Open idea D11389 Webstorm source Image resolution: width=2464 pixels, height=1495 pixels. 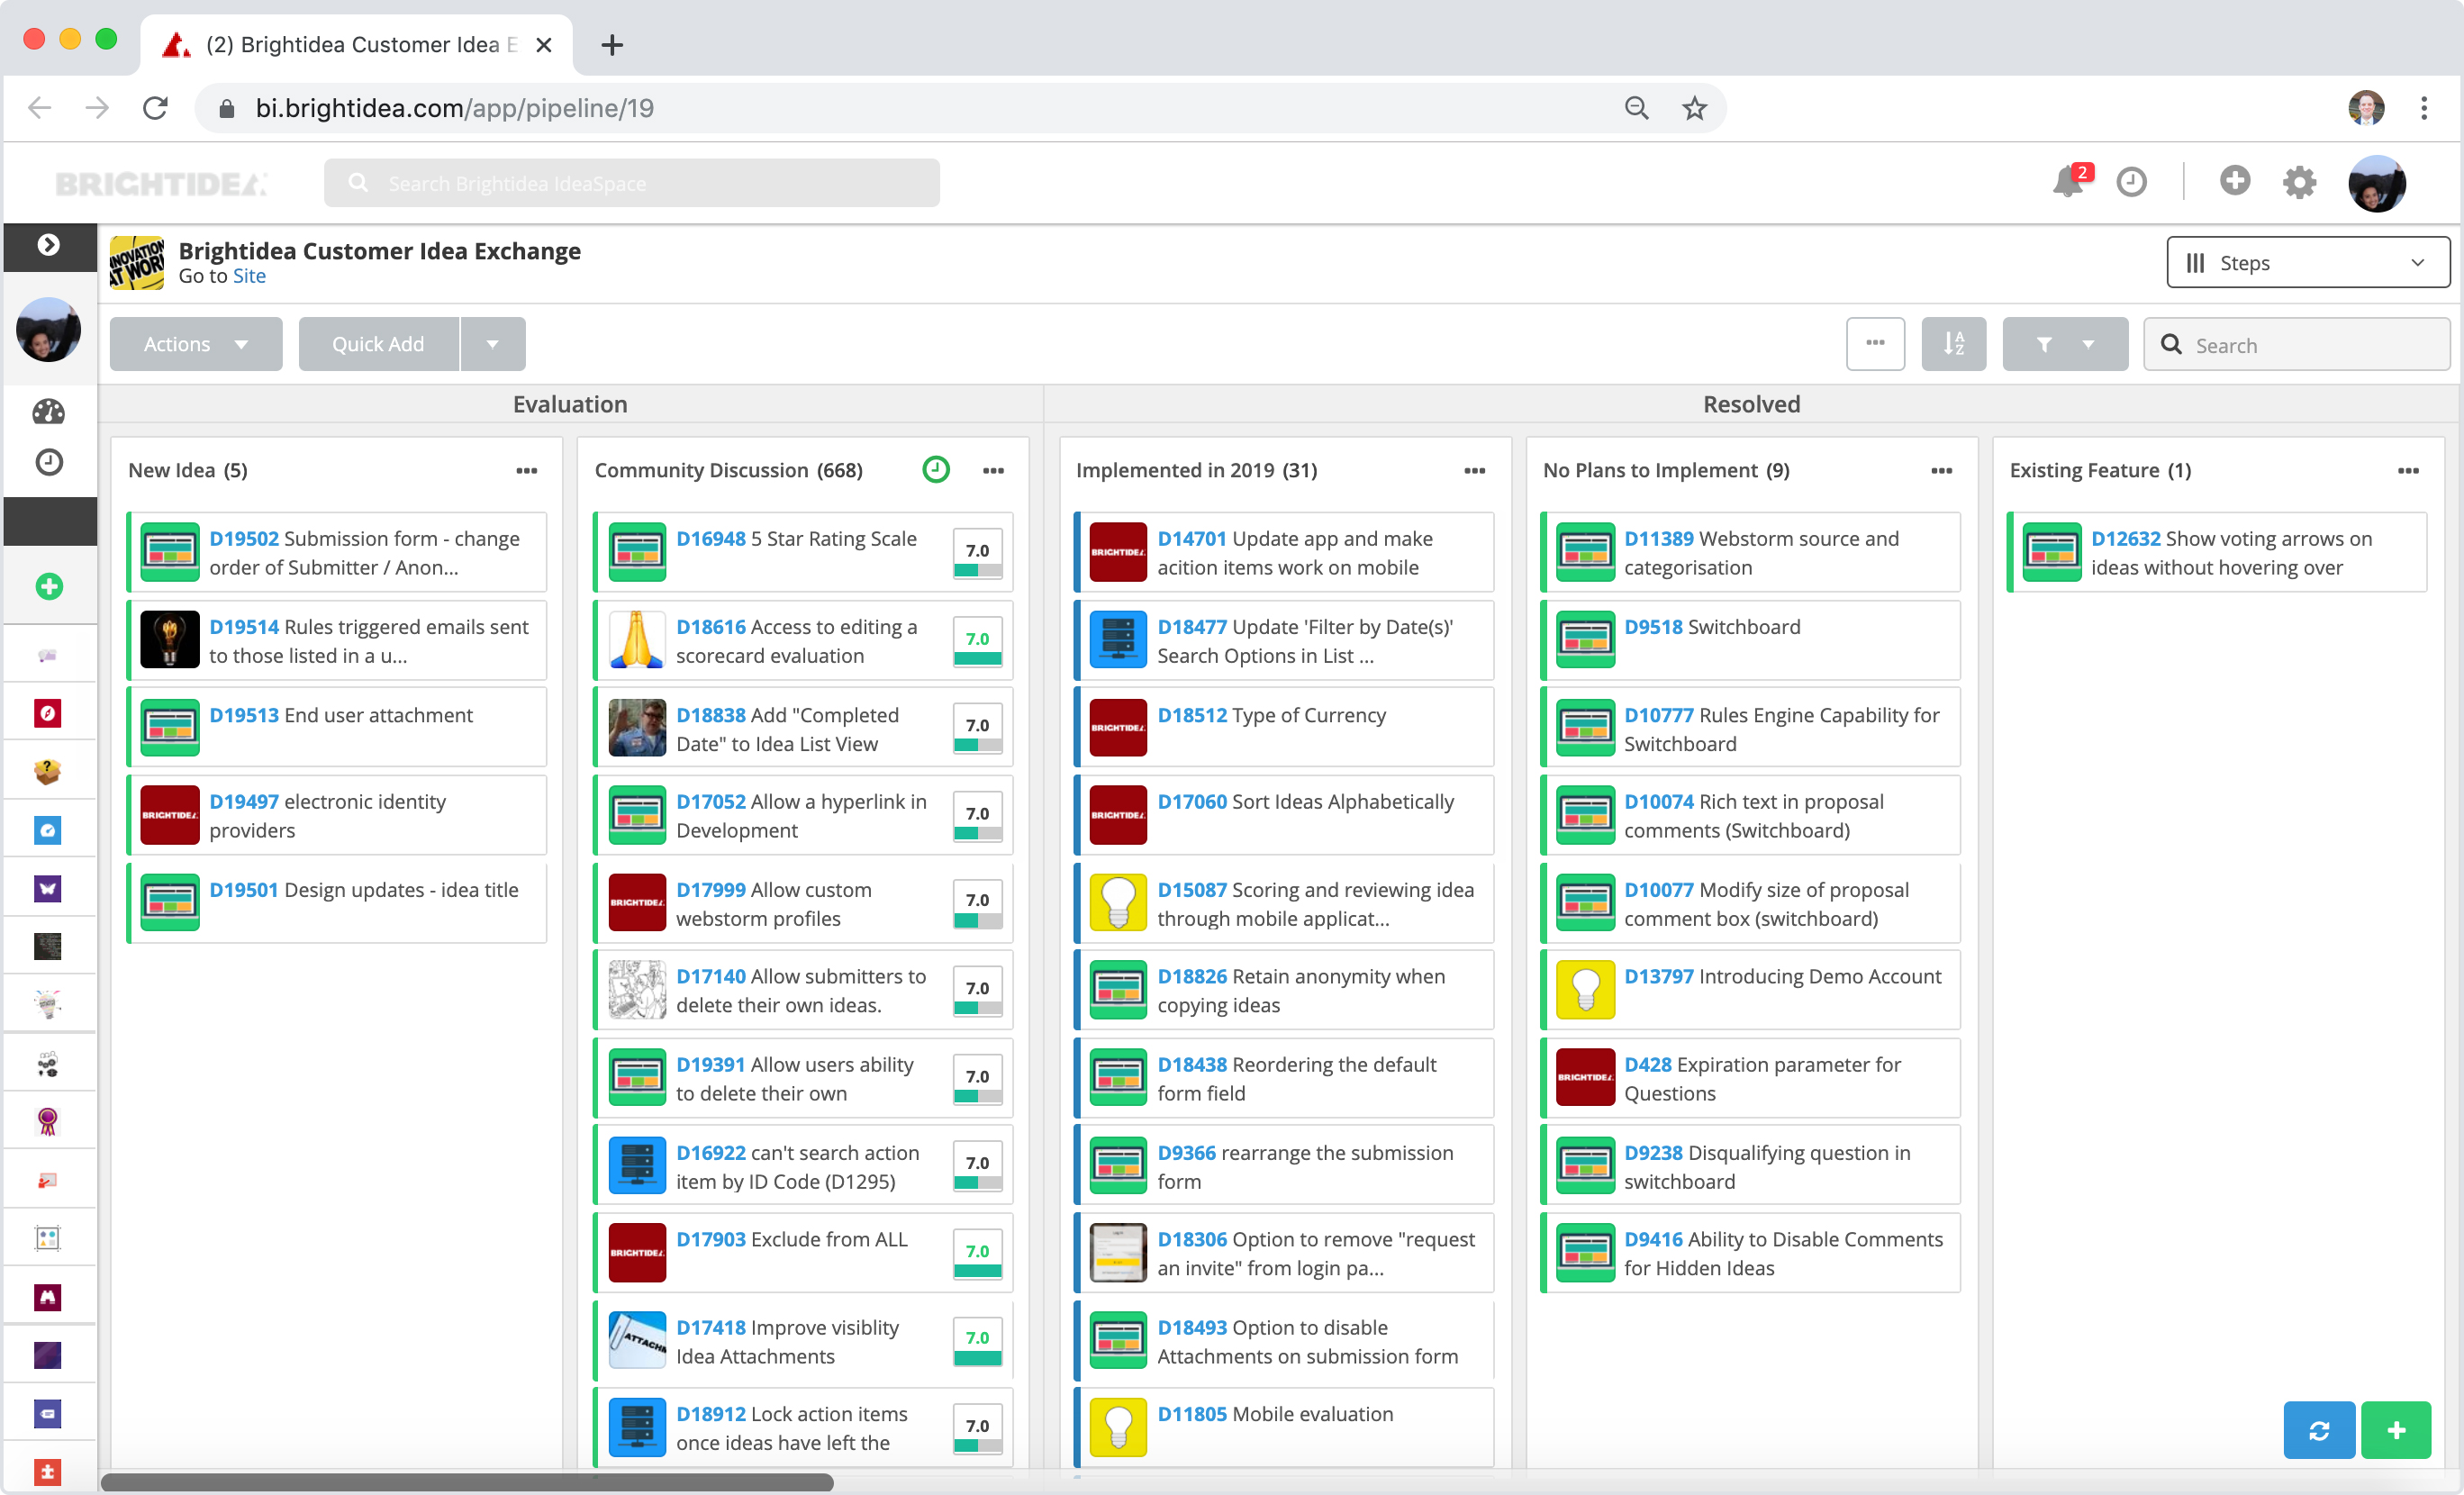coord(1751,552)
